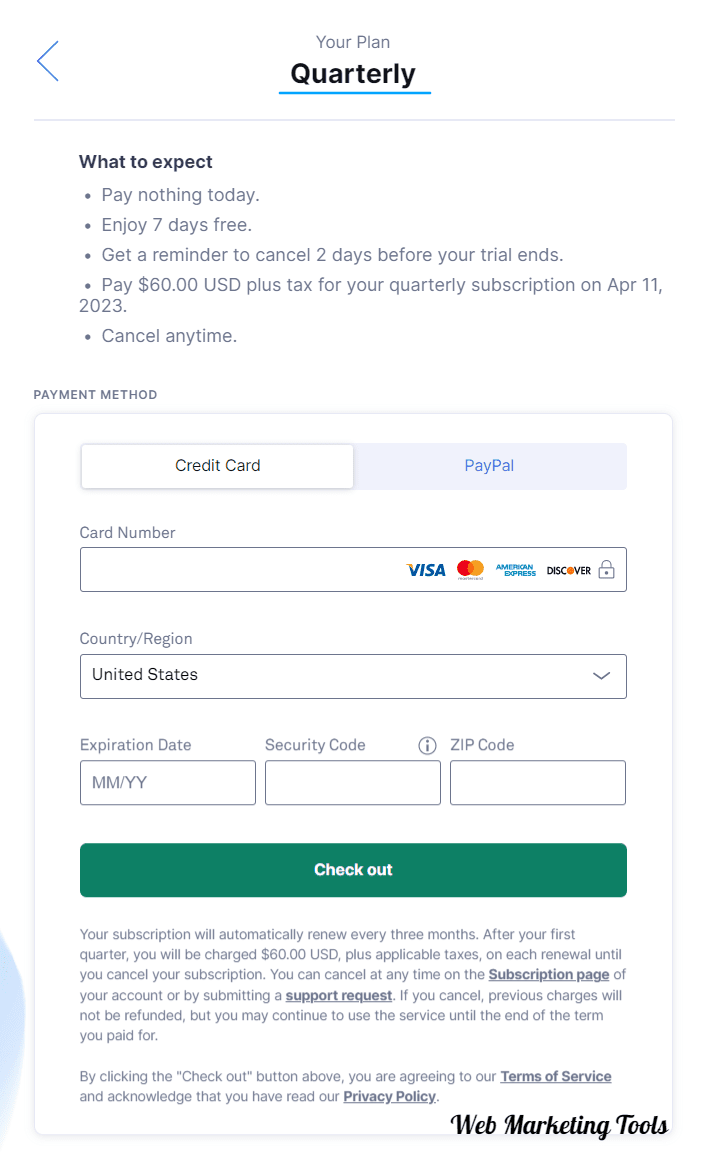View the Privacy Policy link

tap(389, 1096)
